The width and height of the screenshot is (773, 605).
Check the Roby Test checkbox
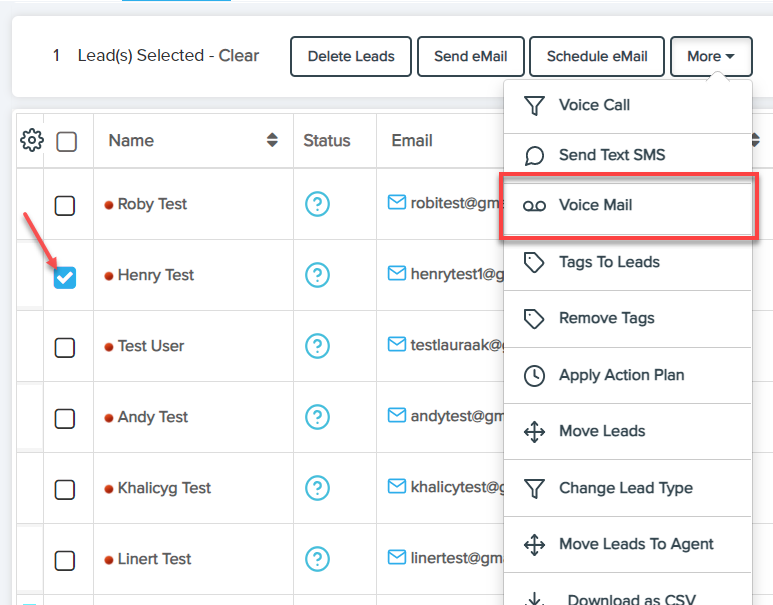click(x=65, y=205)
